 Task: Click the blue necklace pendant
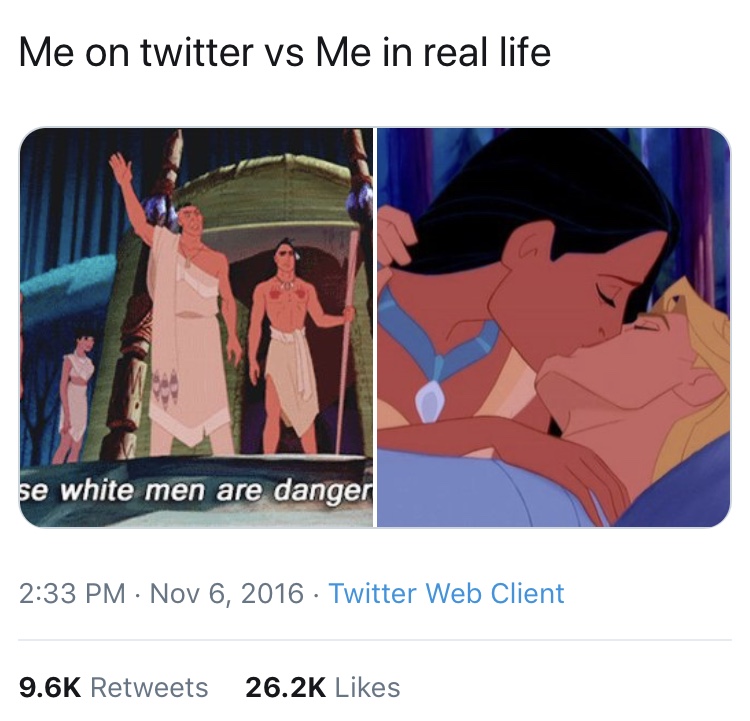click(x=431, y=399)
